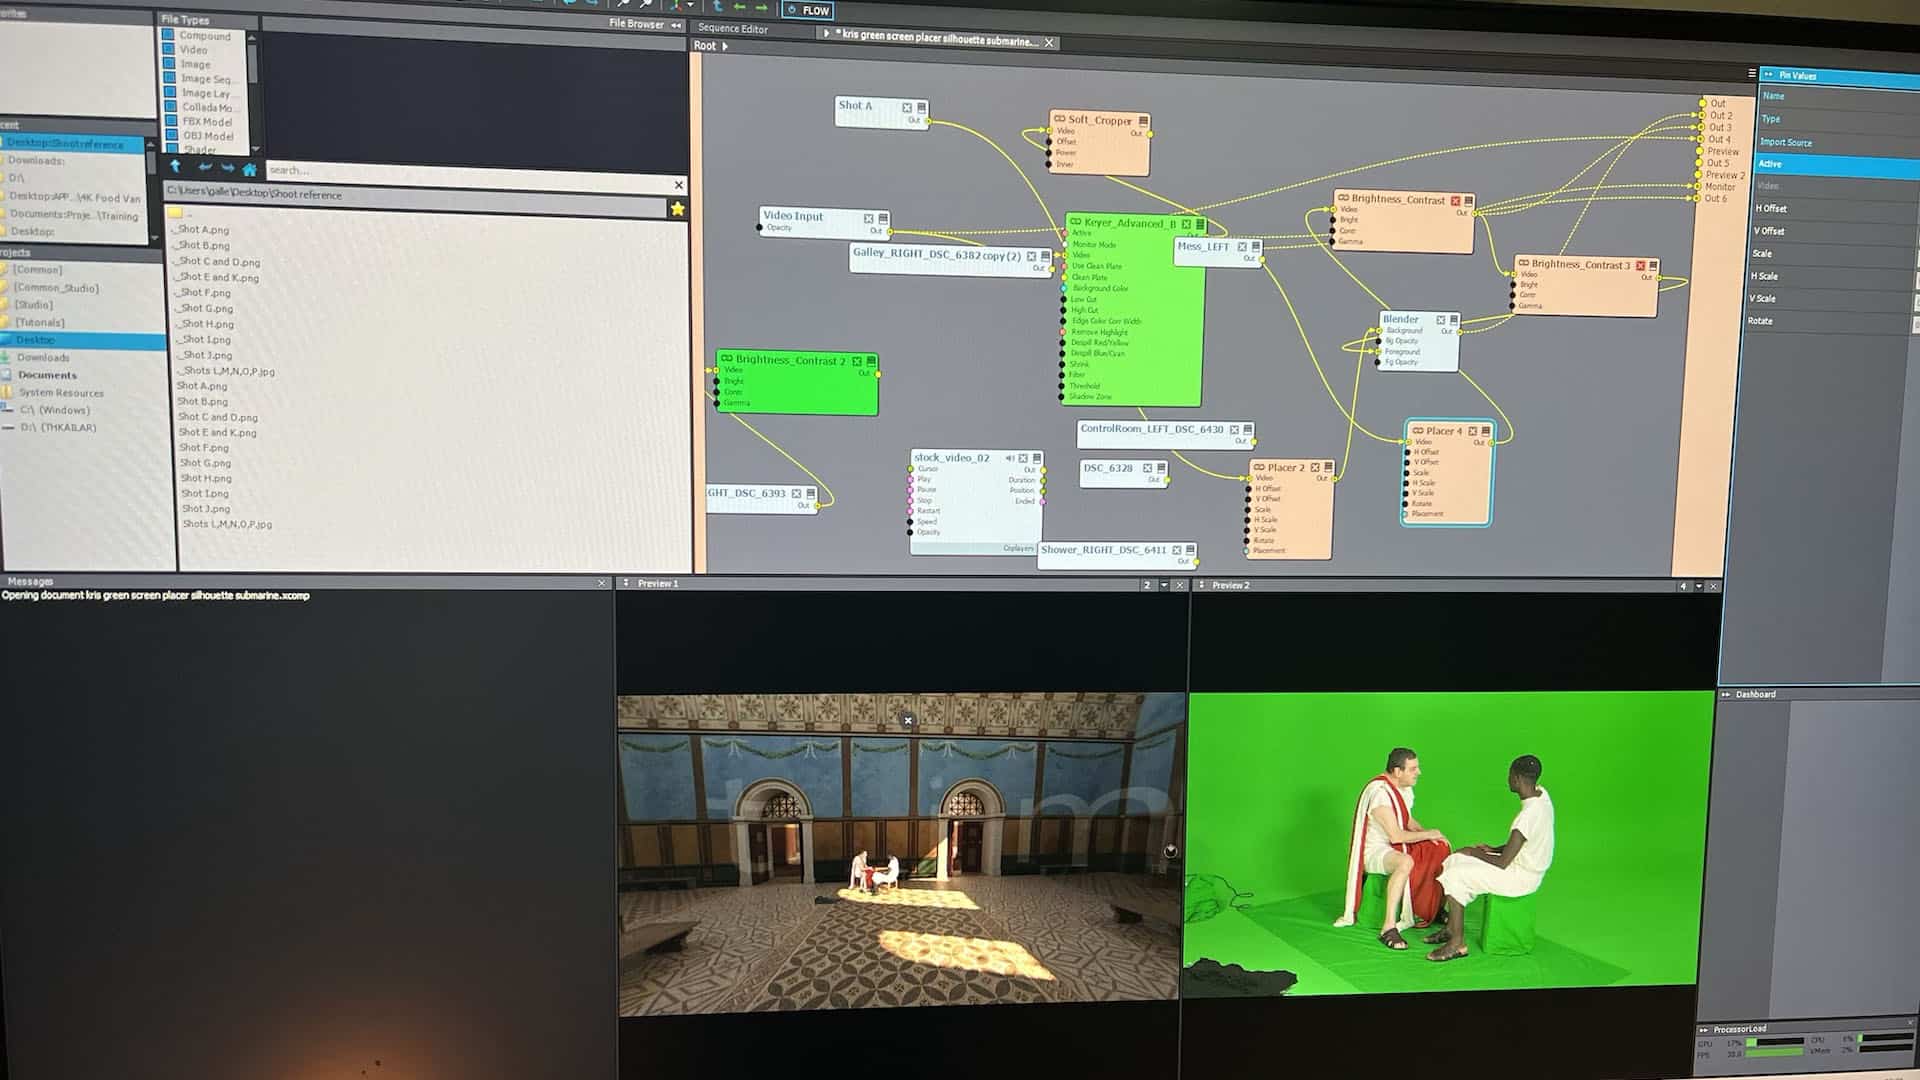Toggle the Video file type checkbox
The height and width of the screenshot is (1080, 1920).
(169, 49)
